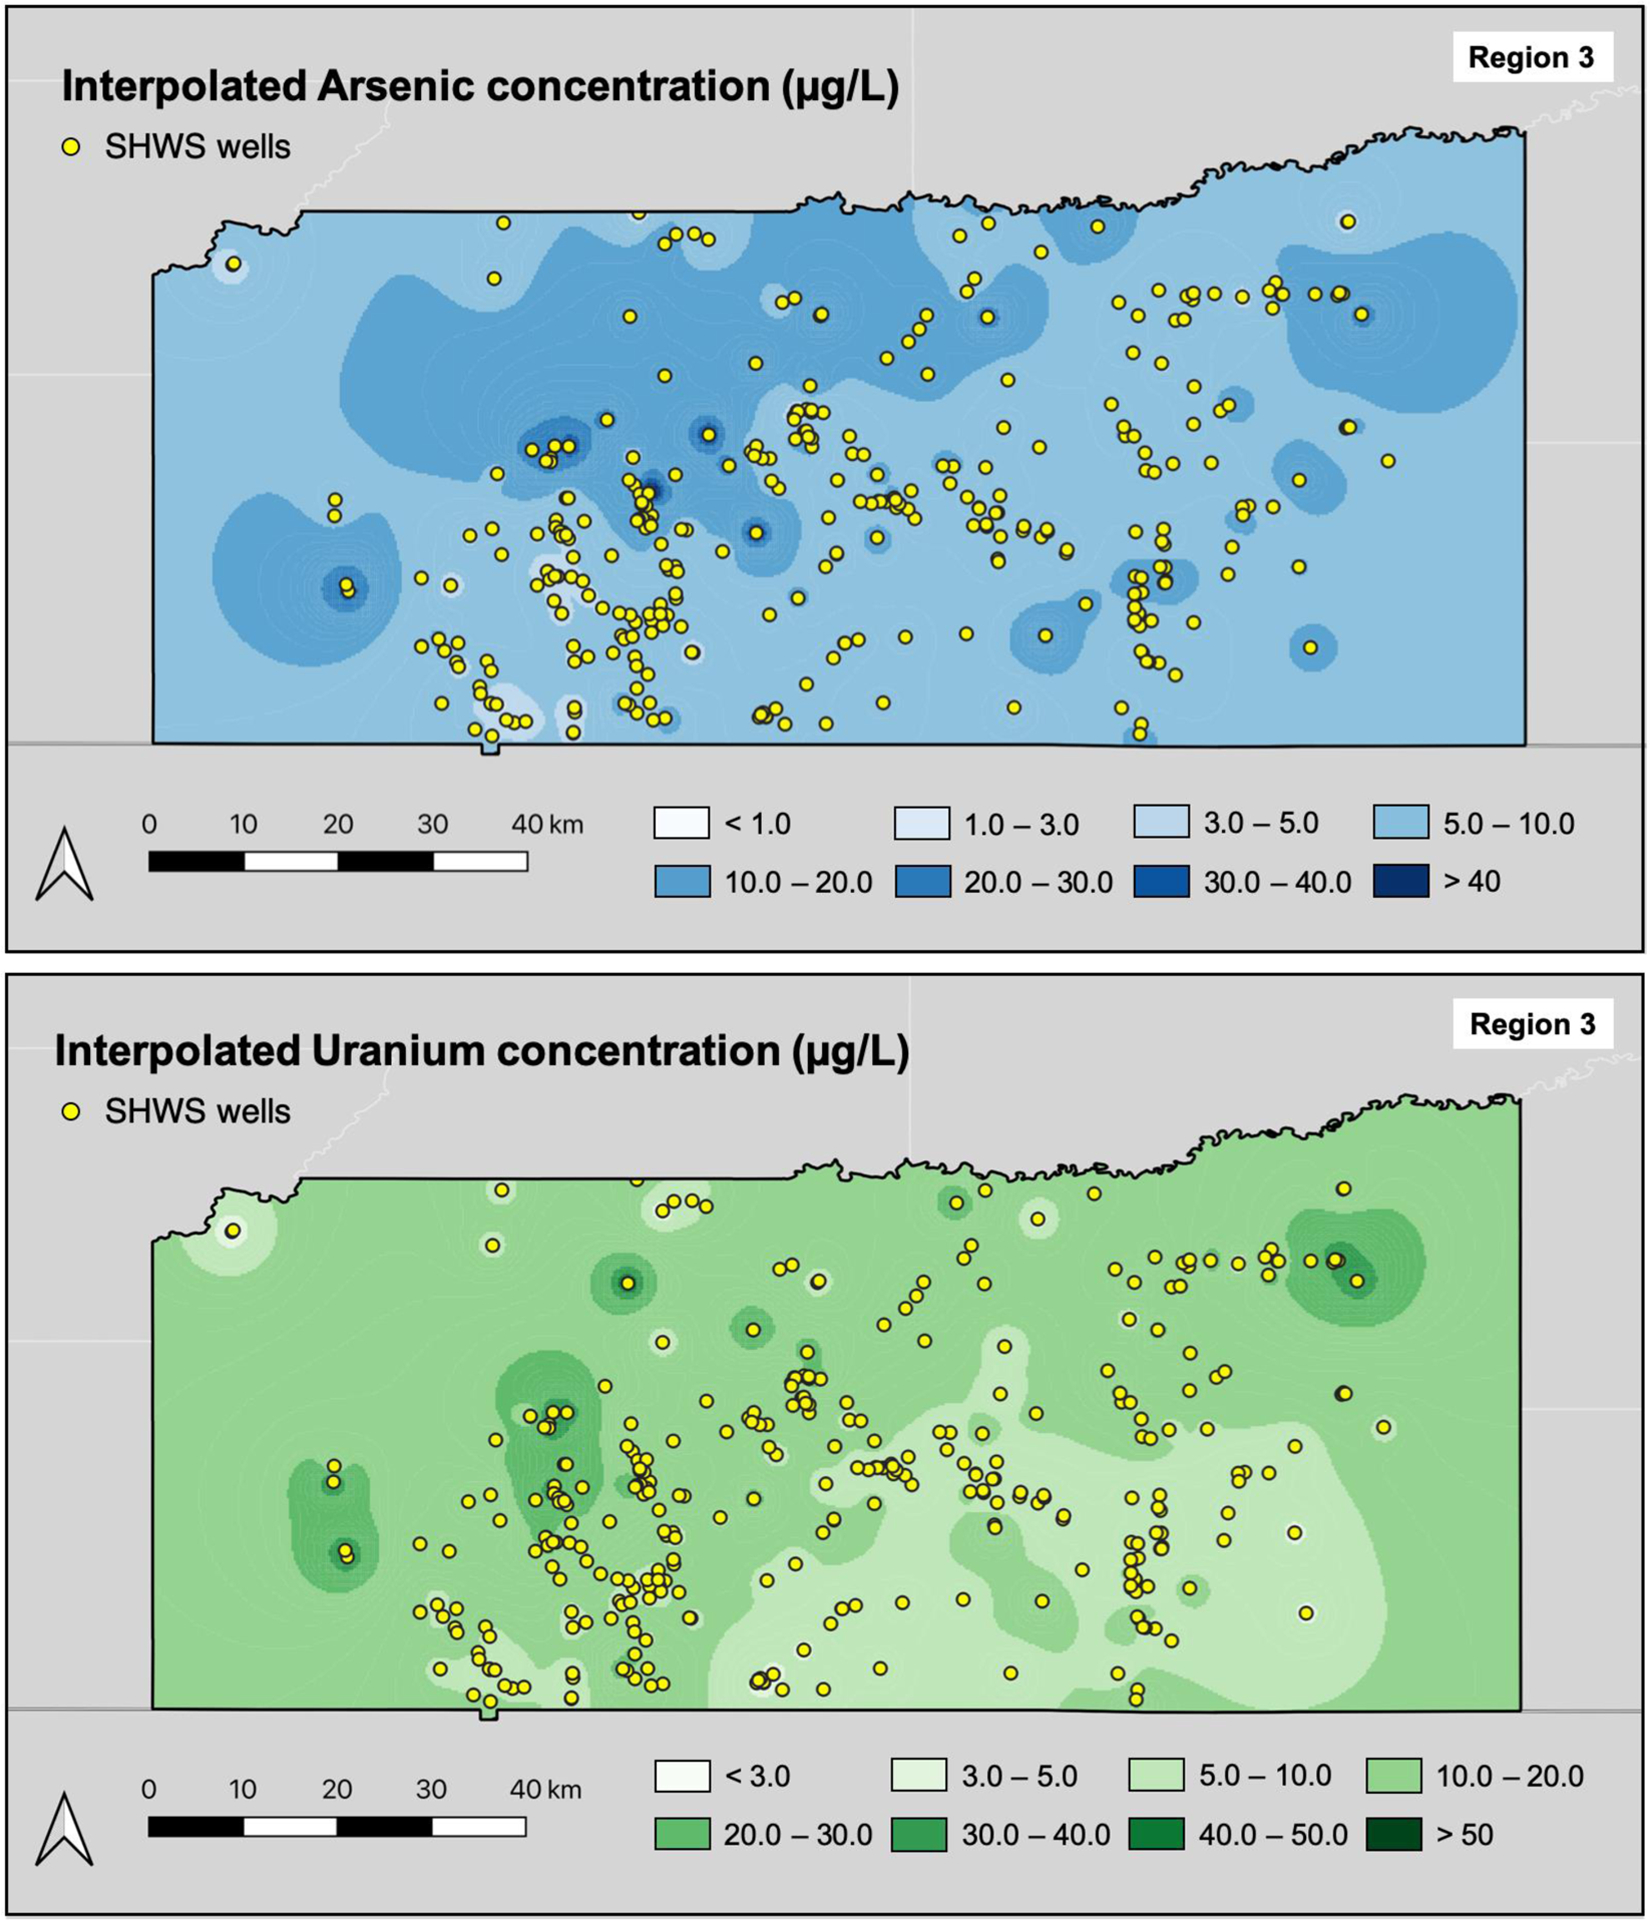The width and height of the screenshot is (1650, 1920).
Task: Click the 10 label on arsenic scale bar
Action: pyautogui.click(x=243, y=824)
